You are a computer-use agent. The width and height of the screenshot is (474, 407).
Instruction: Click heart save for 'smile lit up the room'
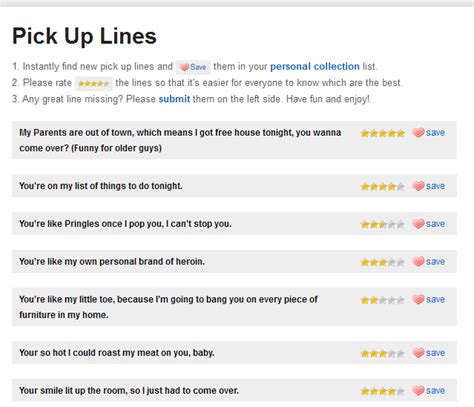tap(429, 390)
